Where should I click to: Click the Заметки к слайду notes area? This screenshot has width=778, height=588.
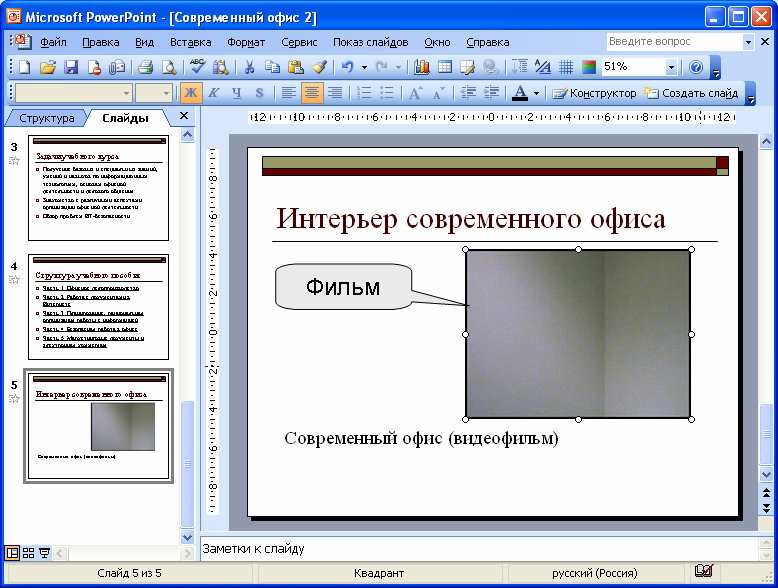coord(479,549)
